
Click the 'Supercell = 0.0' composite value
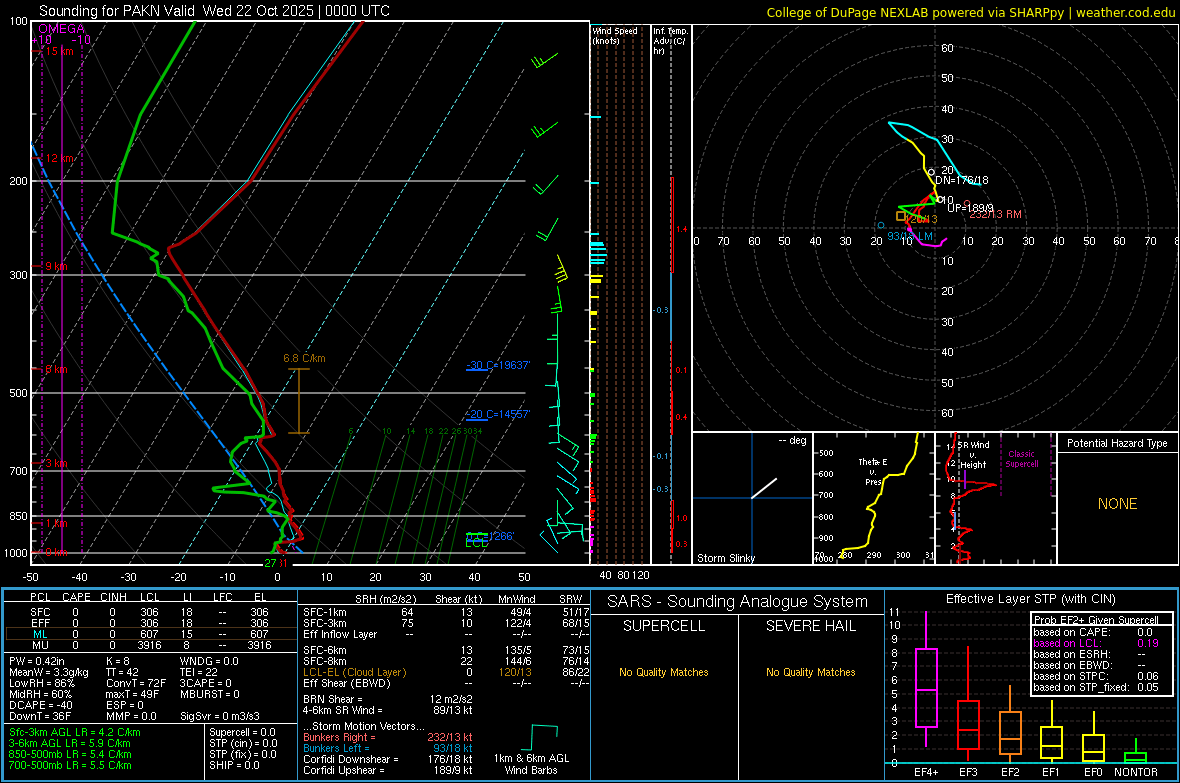pyautogui.click(x=242, y=732)
